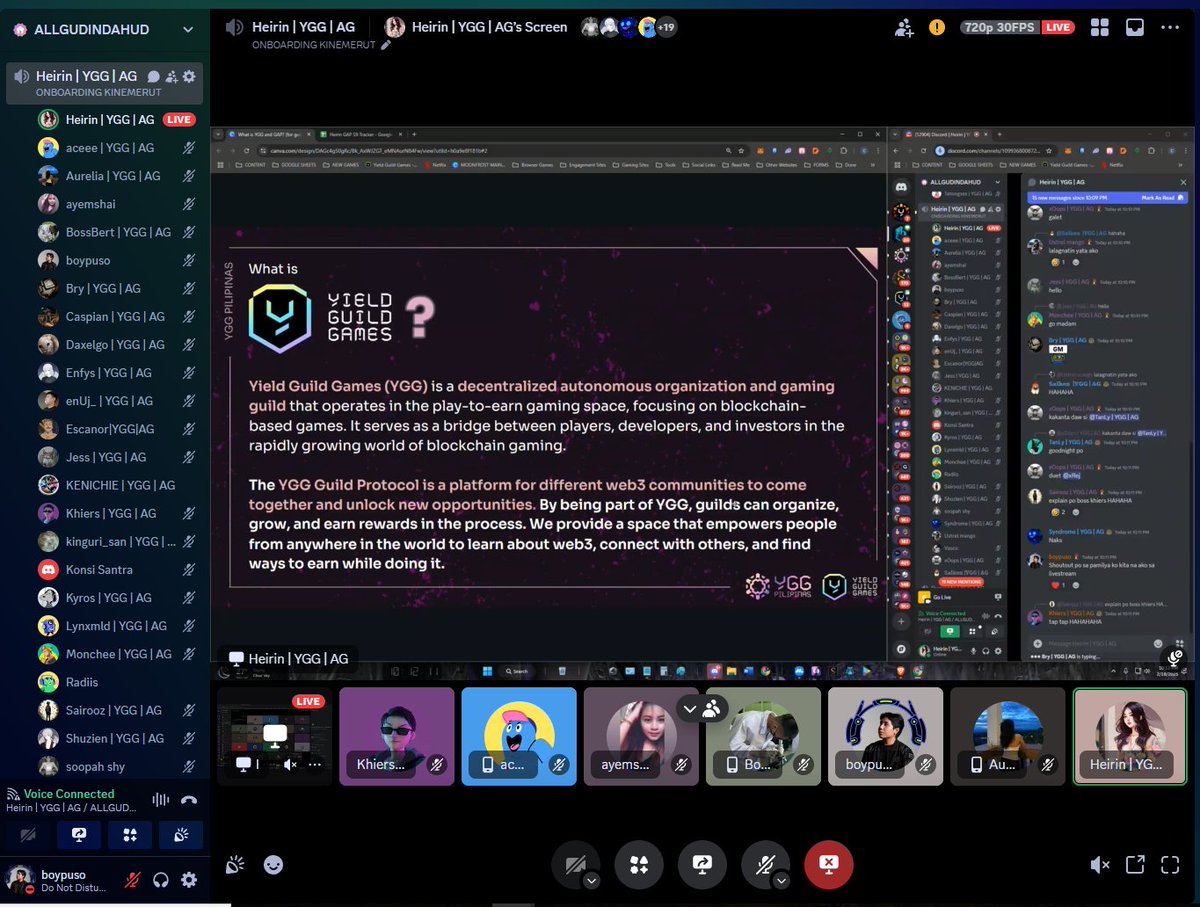This screenshot has width=1200, height=907.
Task: Toggle volume mute speaker icon at bottom right
Action: [x=1100, y=865]
